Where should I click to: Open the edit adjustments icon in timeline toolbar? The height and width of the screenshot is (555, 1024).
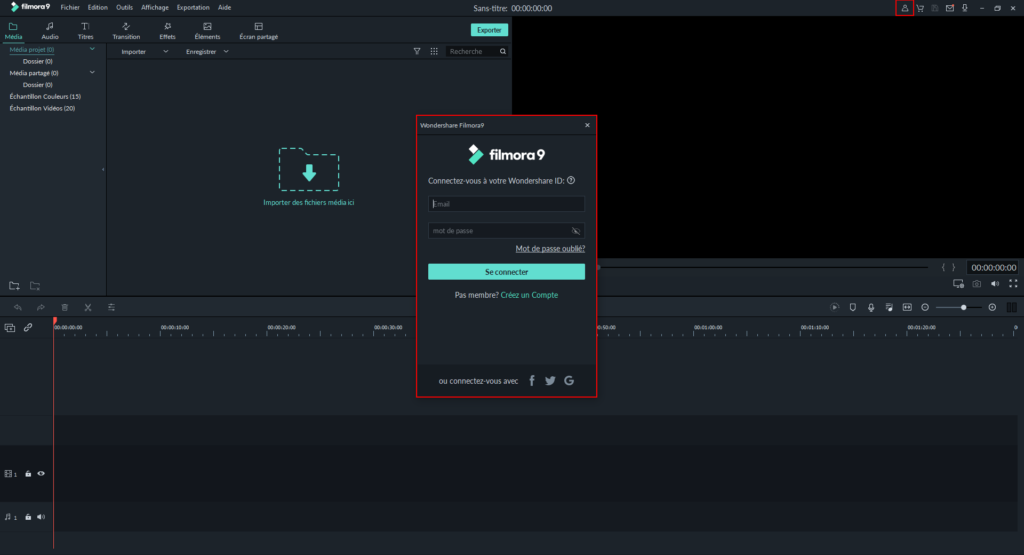tap(111, 307)
